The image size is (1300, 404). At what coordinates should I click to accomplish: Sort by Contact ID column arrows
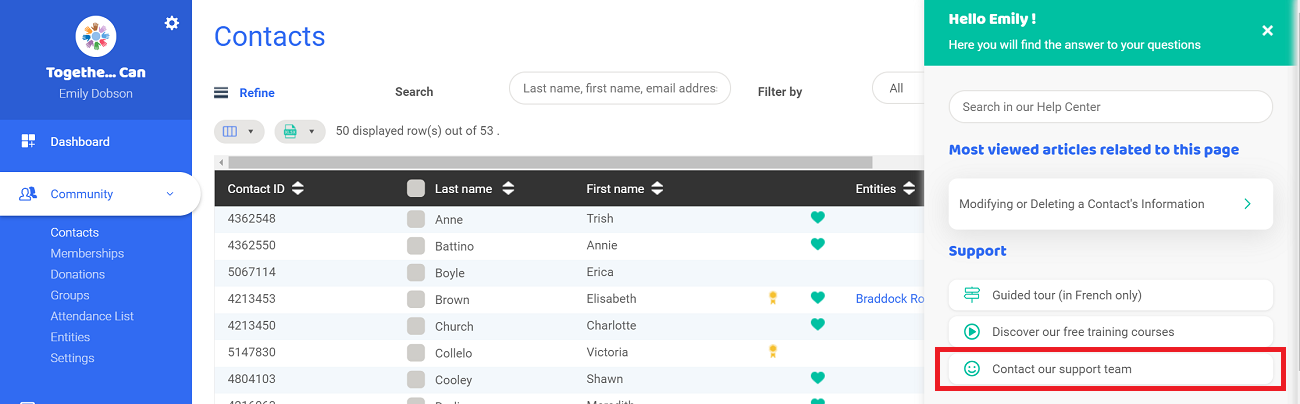click(298, 189)
